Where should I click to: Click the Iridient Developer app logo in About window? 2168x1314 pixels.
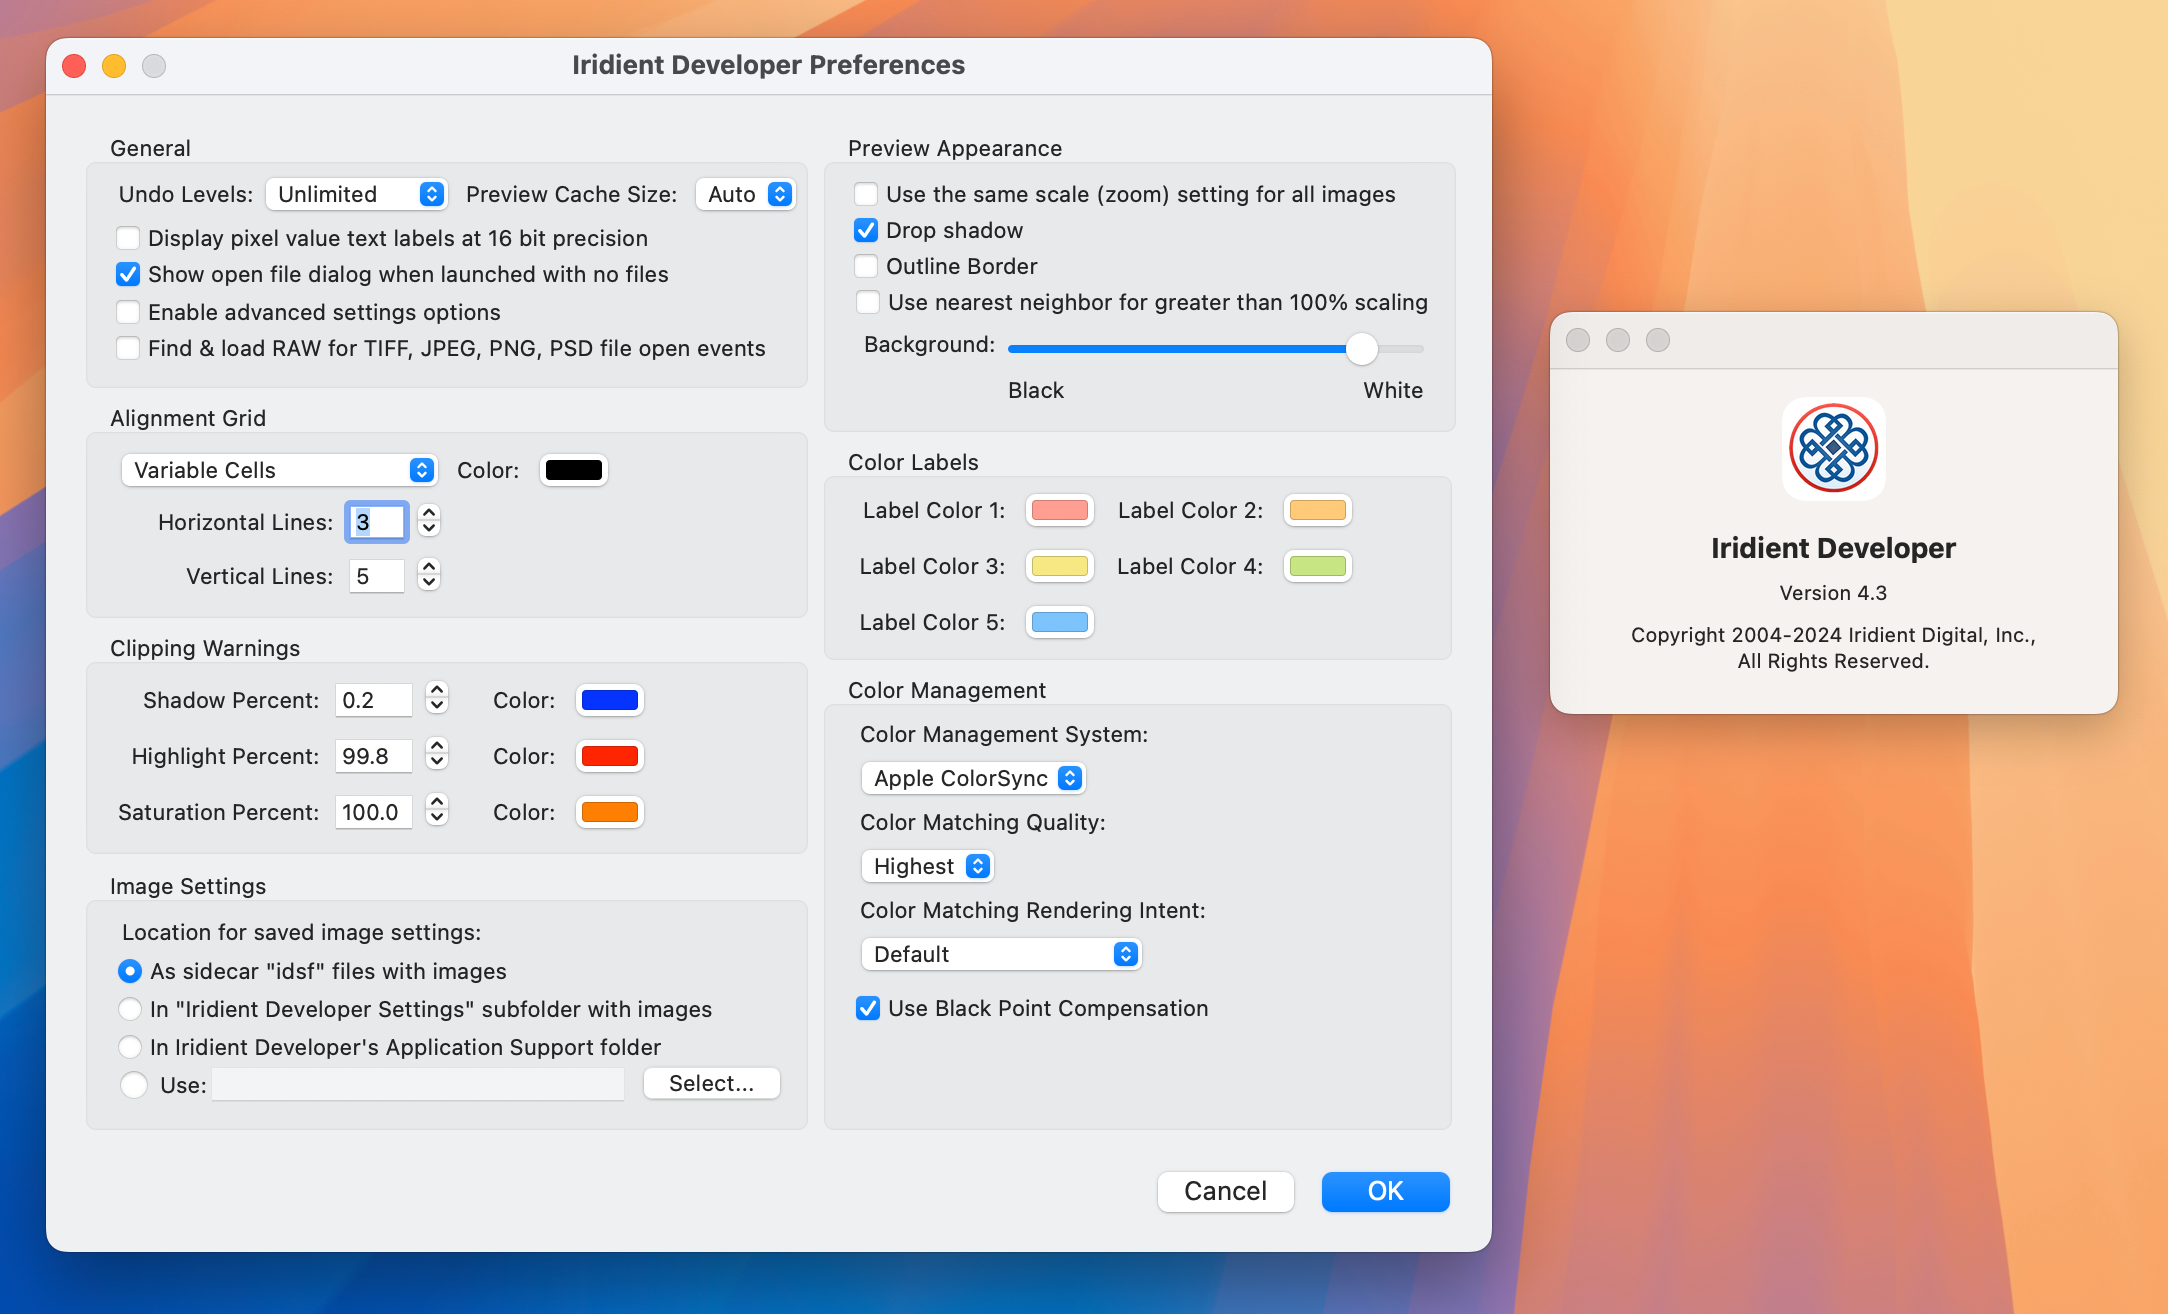[x=1833, y=449]
